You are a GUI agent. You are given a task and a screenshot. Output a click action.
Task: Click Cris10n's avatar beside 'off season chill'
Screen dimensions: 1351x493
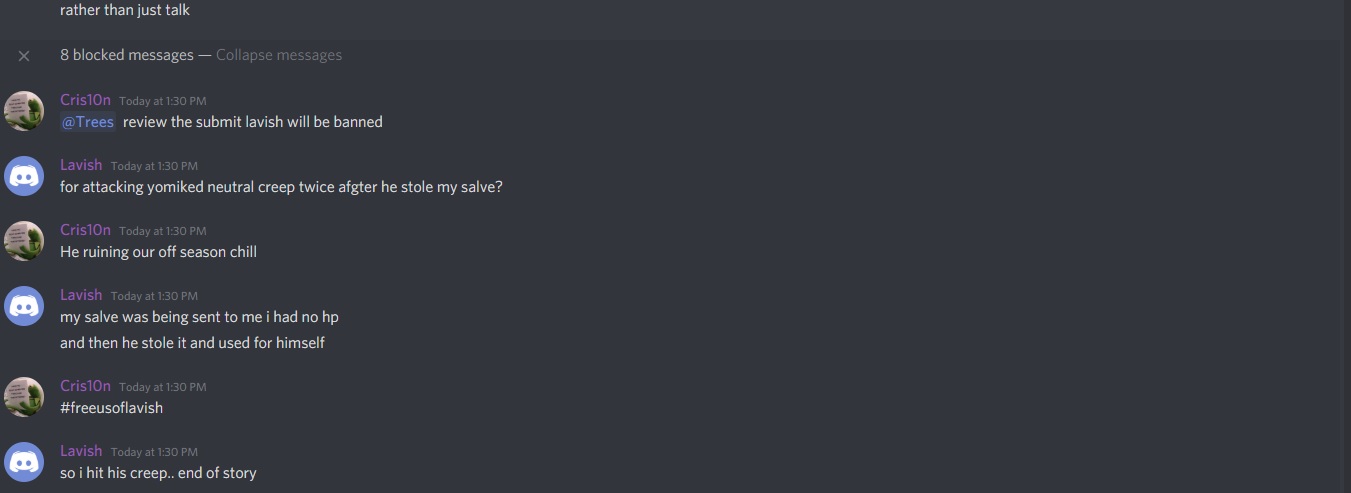[24, 241]
